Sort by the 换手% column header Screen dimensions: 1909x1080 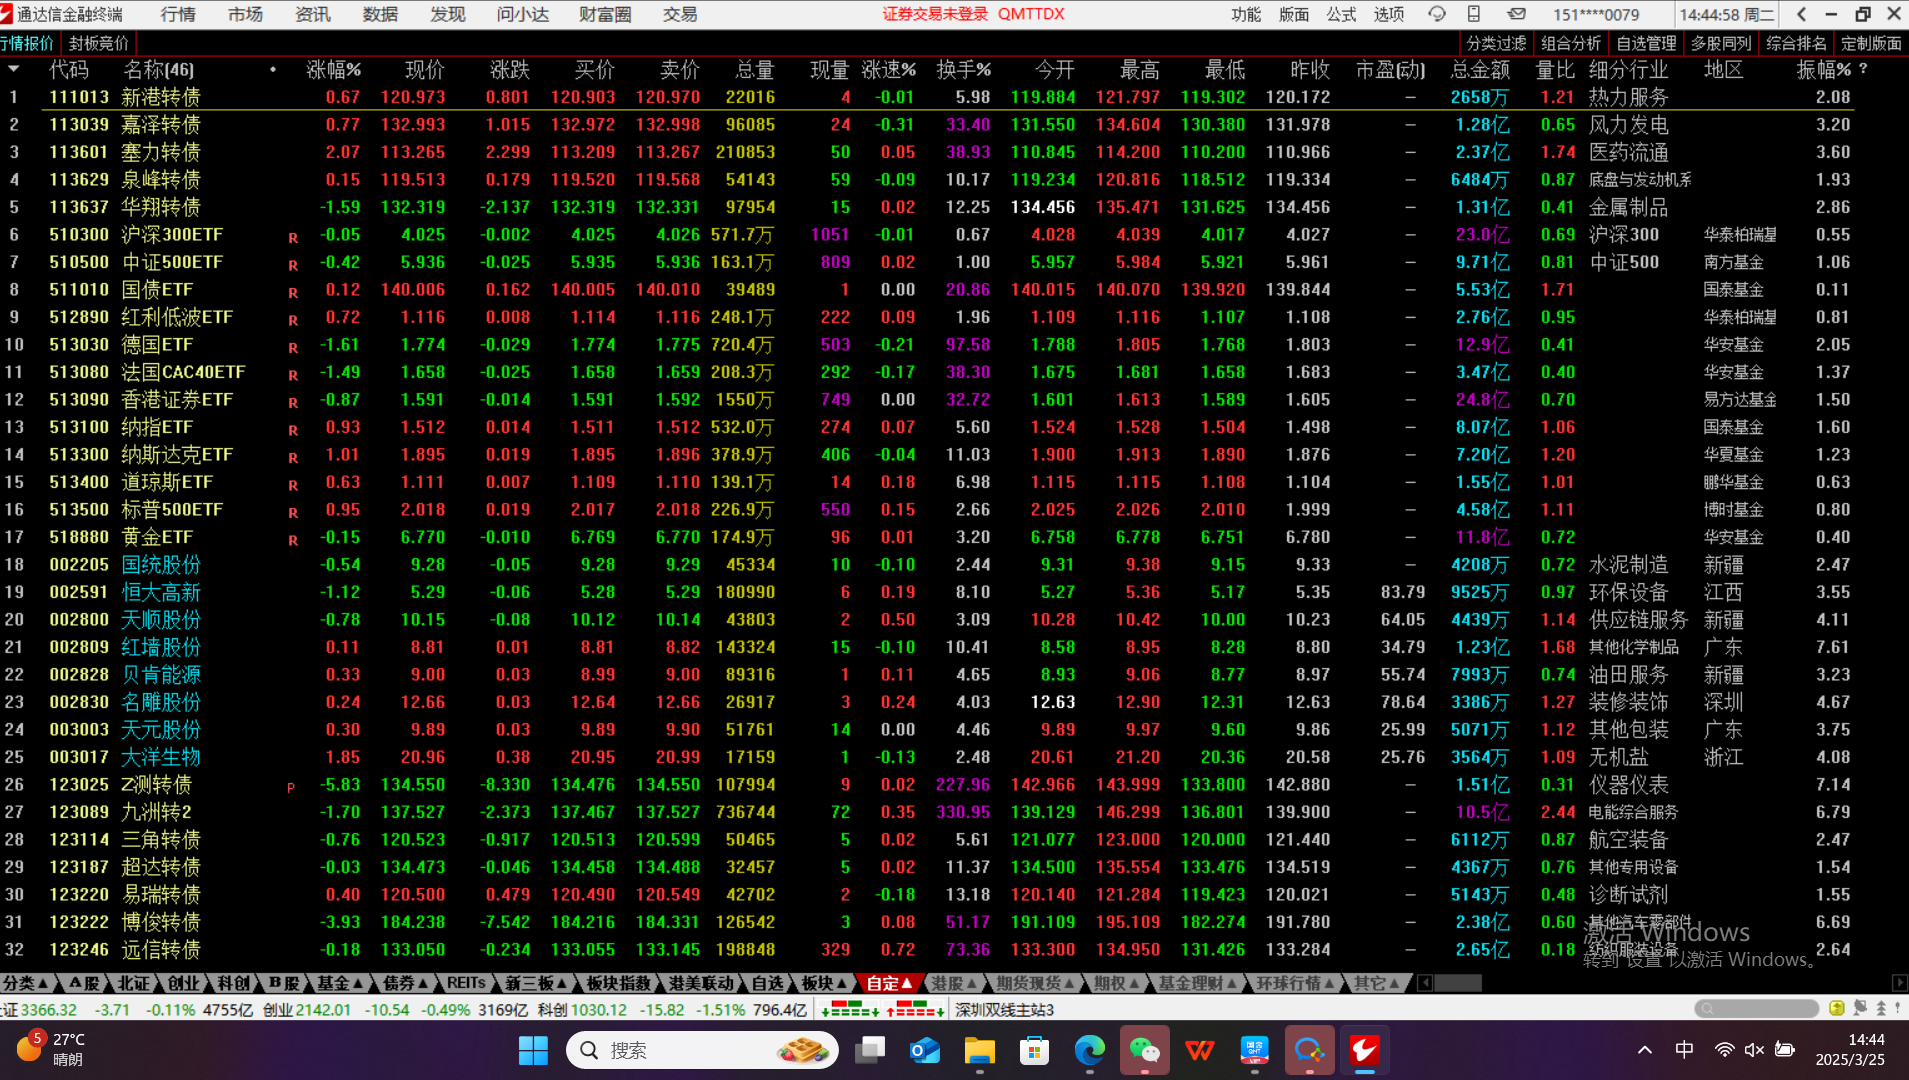(963, 69)
